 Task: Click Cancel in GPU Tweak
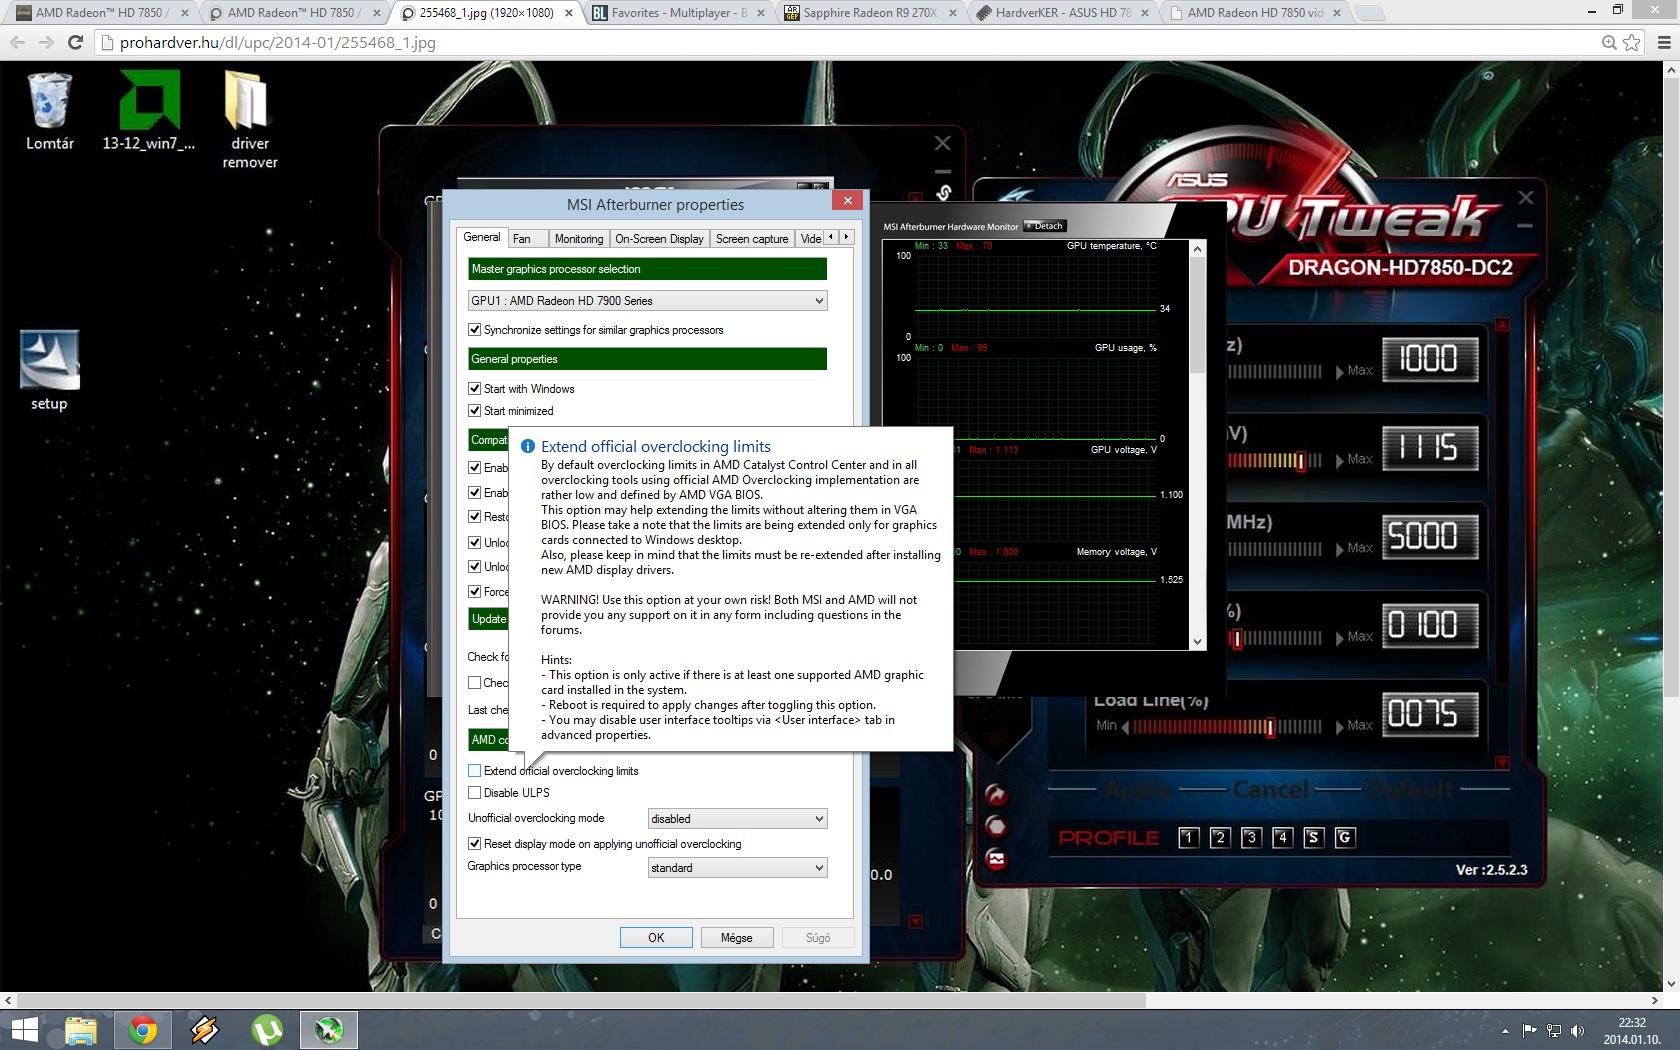(1271, 790)
